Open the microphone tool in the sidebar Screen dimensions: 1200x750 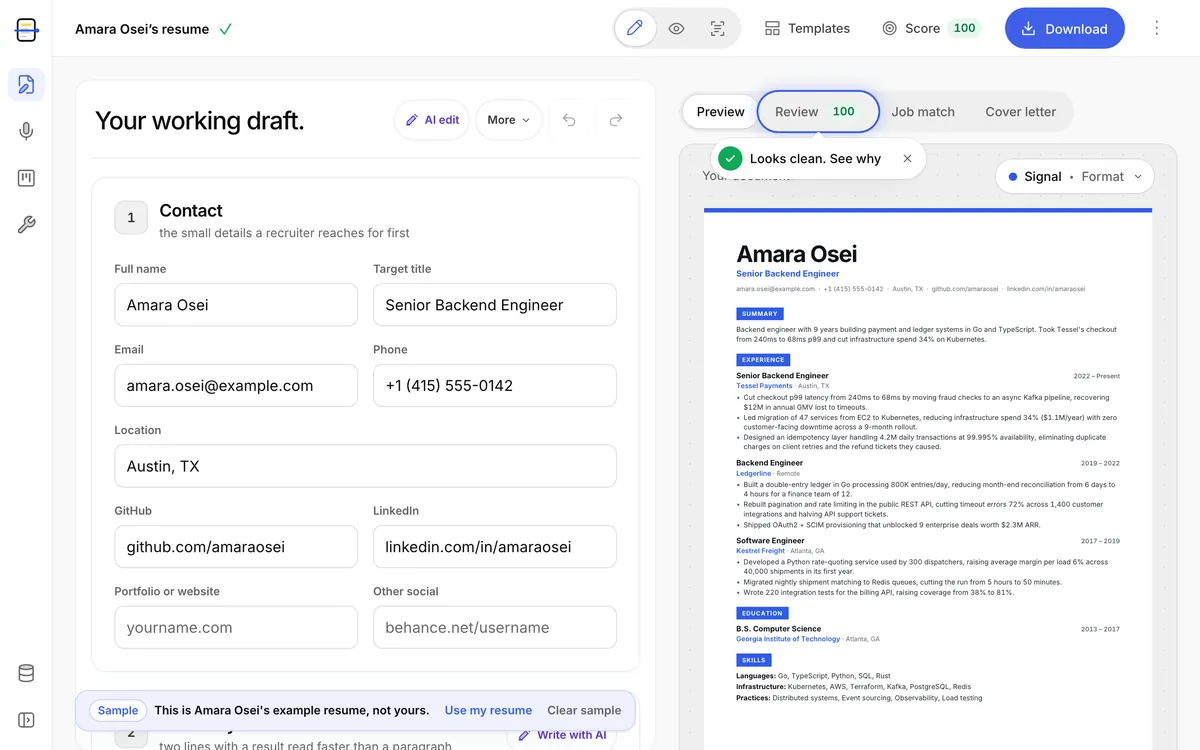pyautogui.click(x=26, y=131)
